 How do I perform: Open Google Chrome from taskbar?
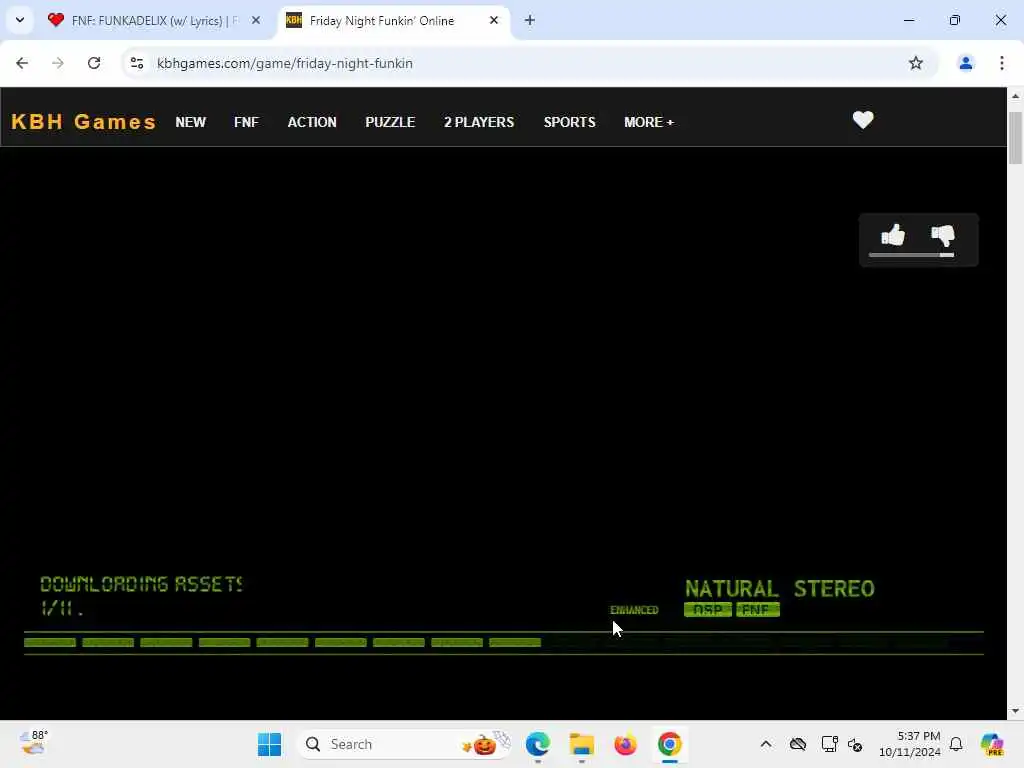coord(669,744)
